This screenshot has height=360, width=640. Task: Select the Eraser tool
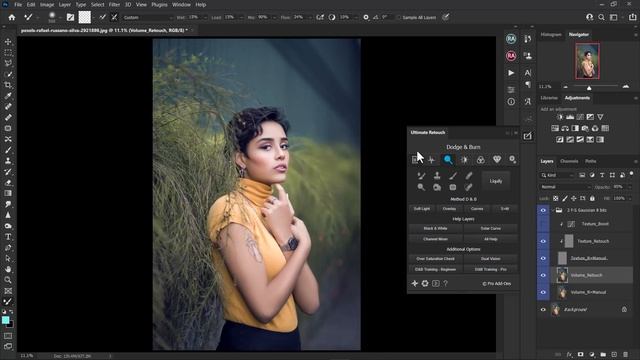tap(8, 182)
